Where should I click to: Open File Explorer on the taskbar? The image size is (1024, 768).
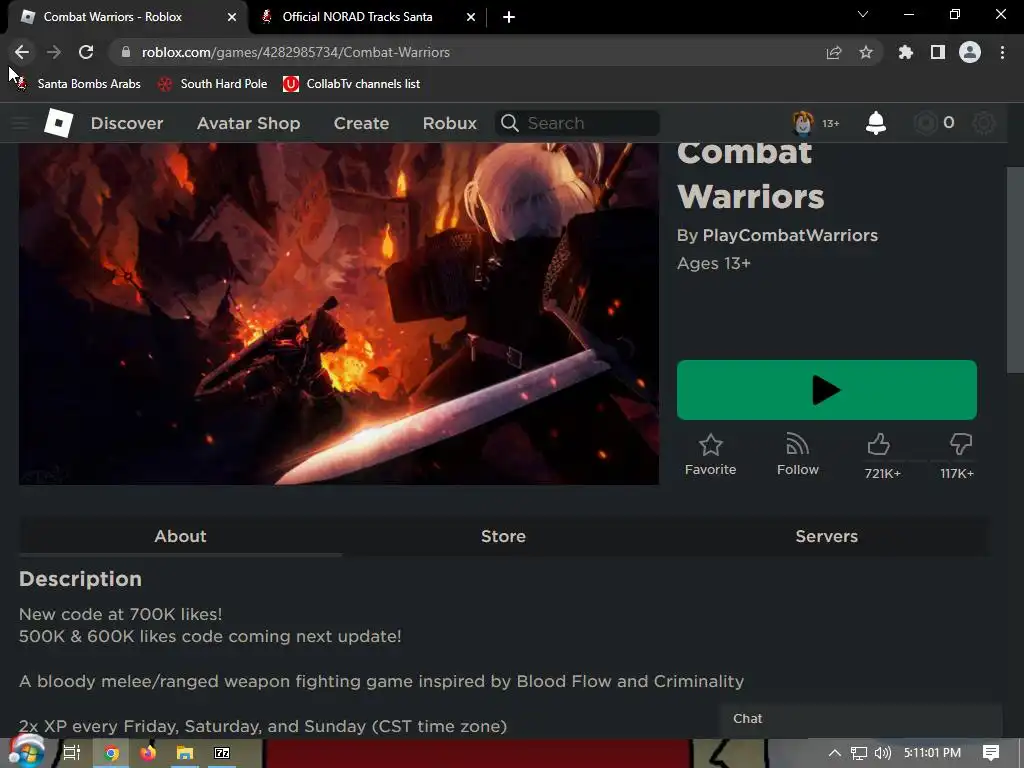click(x=185, y=753)
